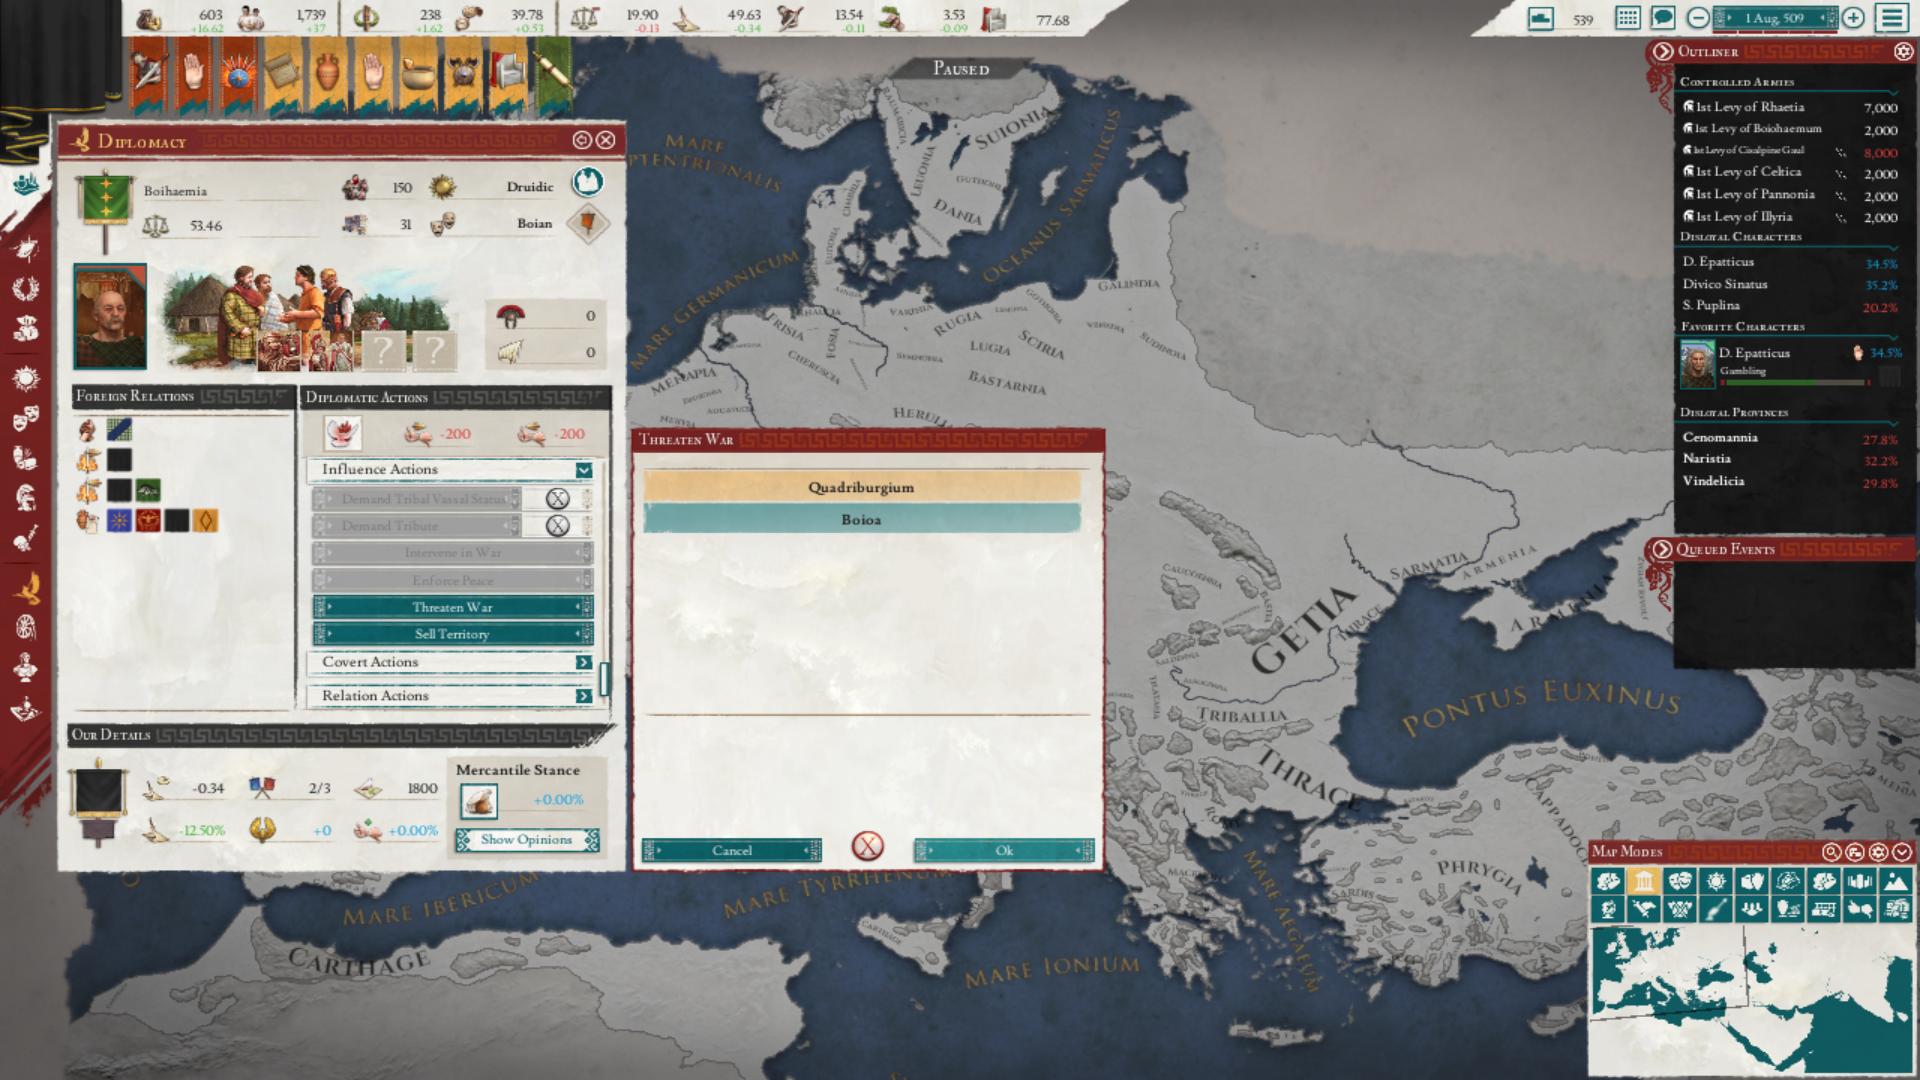The width and height of the screenshot is (1920, 1080).
Task: Open the sun religion sidebar icon
Action: pyautogui.click(x=26, y=378)
